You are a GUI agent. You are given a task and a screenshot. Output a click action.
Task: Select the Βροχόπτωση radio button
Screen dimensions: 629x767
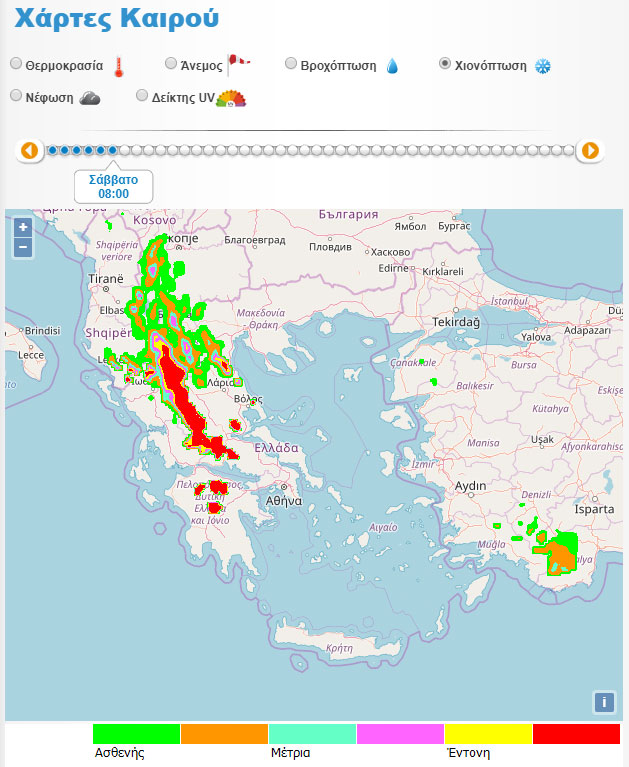click(x=291, y=64)
